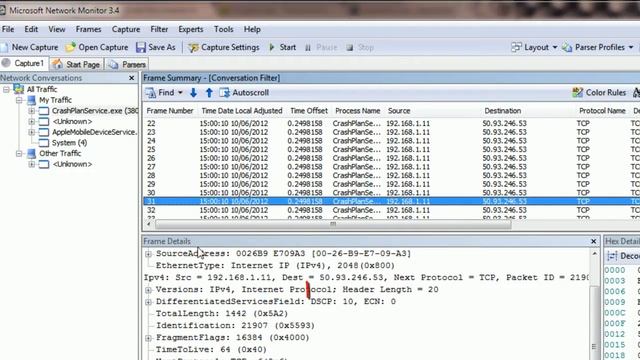Open the Capture menu
640x360 pixels.
126,29
